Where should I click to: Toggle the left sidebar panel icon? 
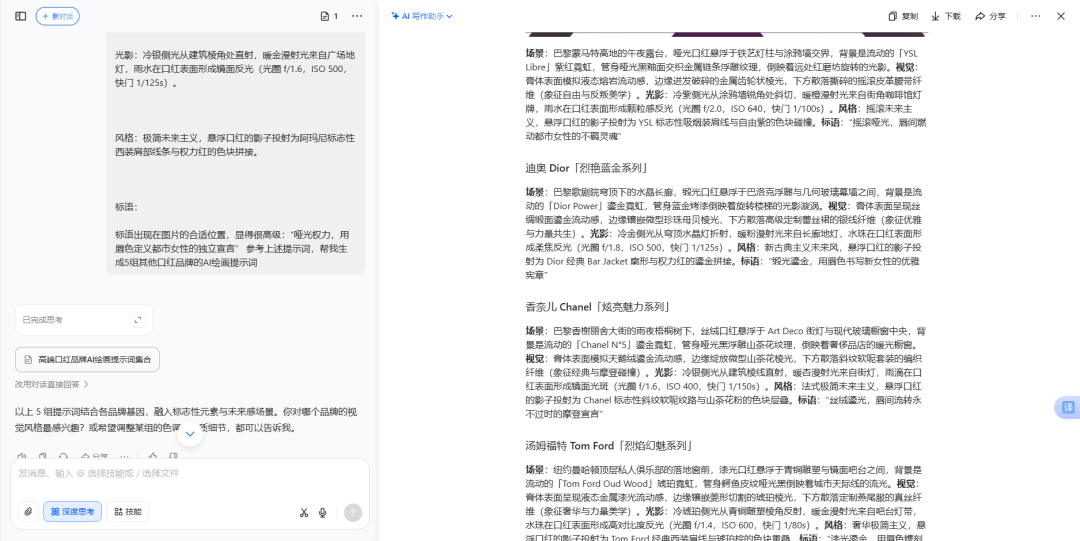click(x=21, y=16)
